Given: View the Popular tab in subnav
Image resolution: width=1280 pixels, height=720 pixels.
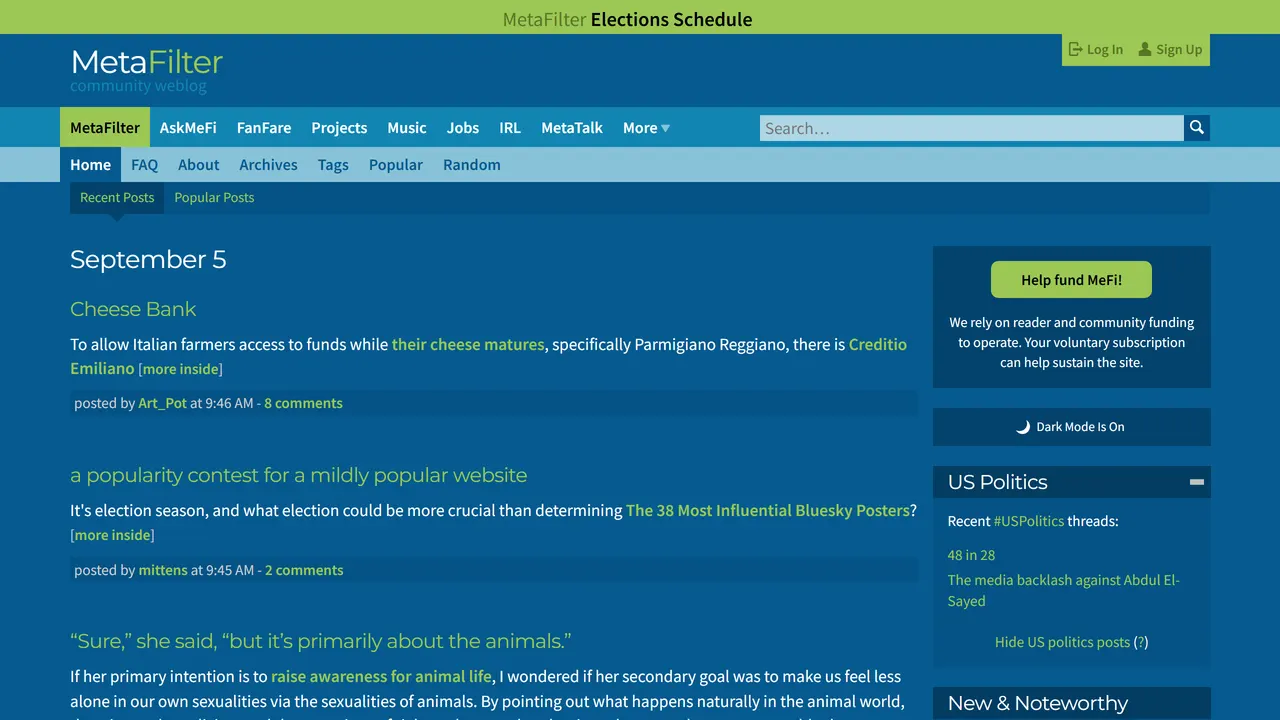Looking at the screenshot, I should [x=396, y=165].
